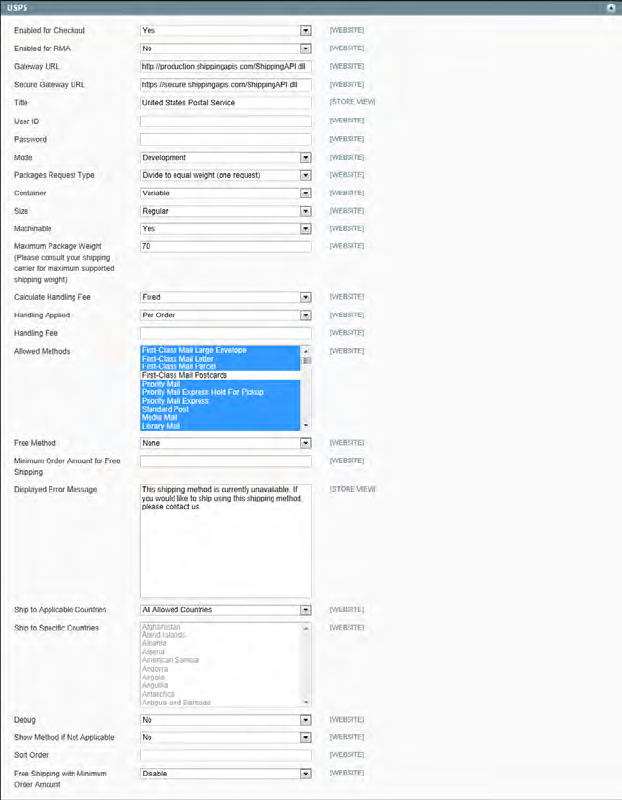Select First-Class Mail Parcel method
This screenshot has height=800, width=622.
[x=220, y=366]
